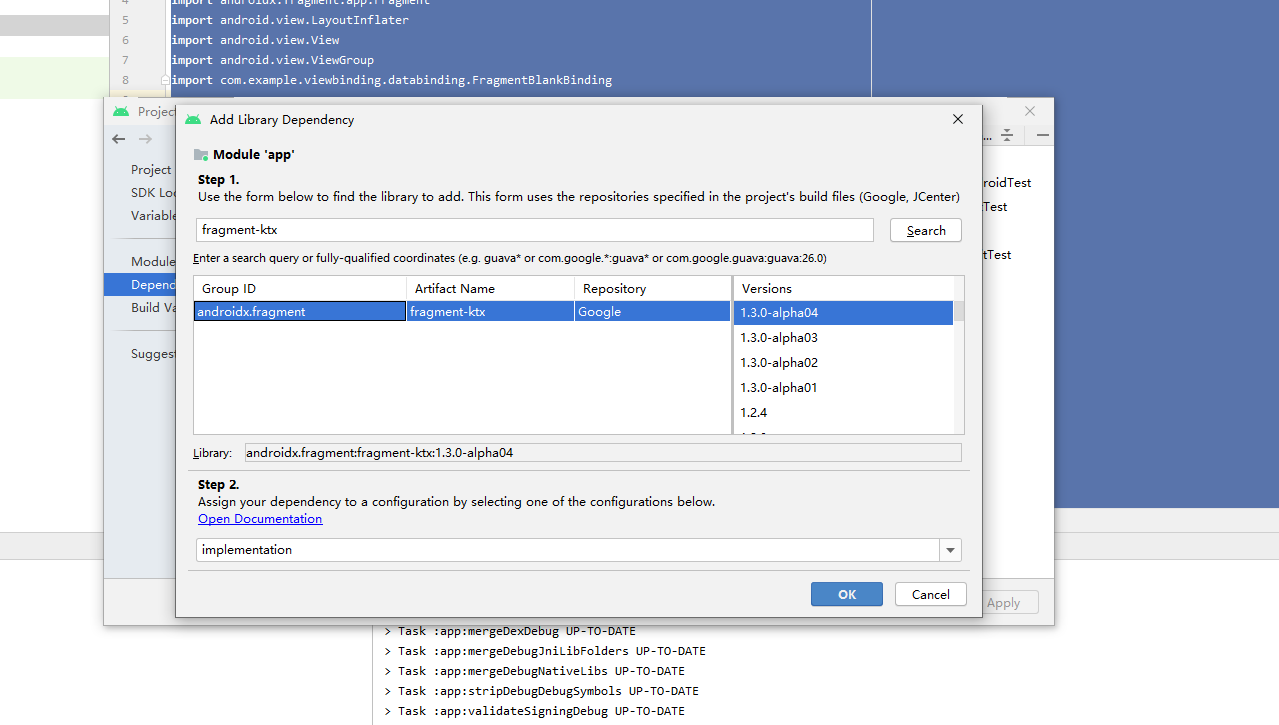Select the androidx.fragment group cell
The height and width of the screenshot is (725, 1279).
(300, 312)
